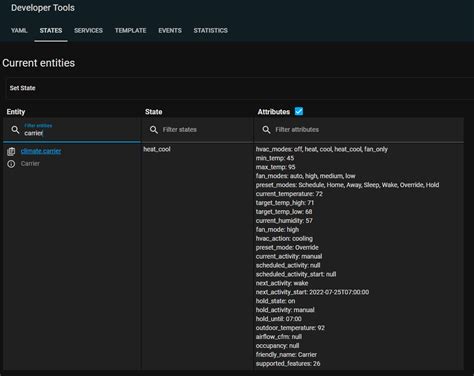Untick the Attributes checkbox
474x376 pixels.
pyautogui.click(x=299, y=111)
